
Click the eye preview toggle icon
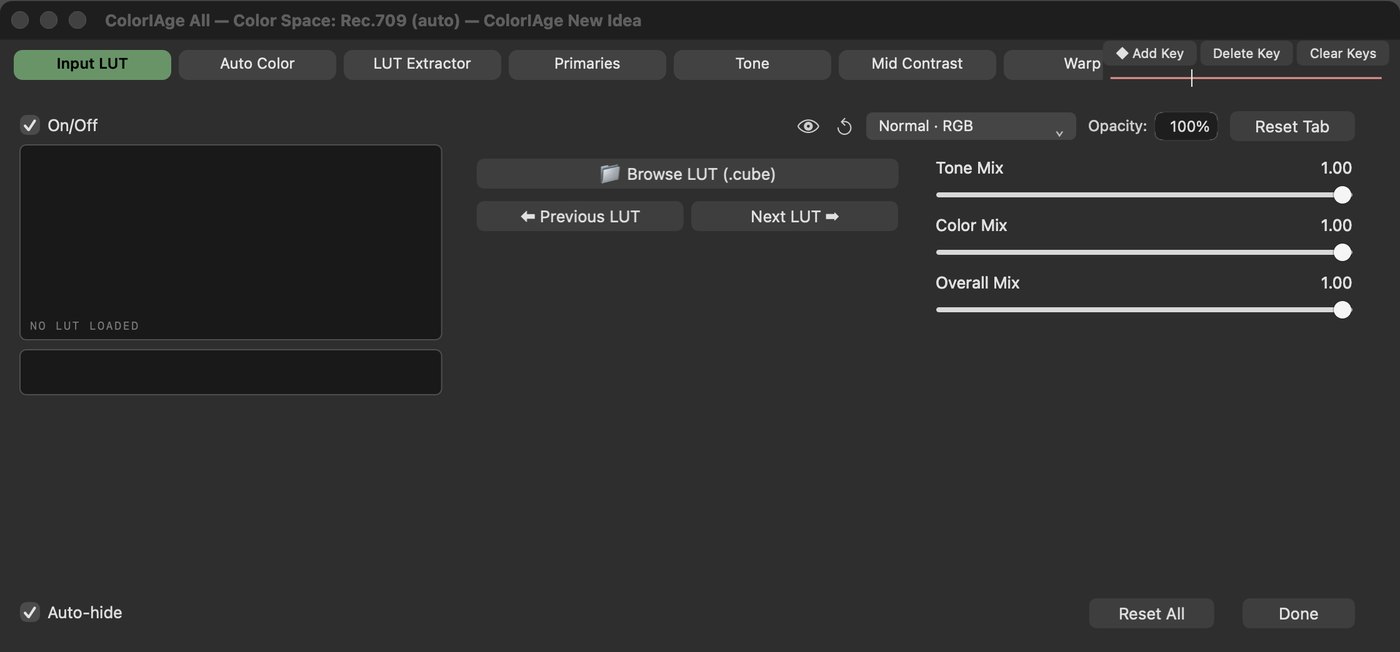pyautogui.click(x=808, y=126)
